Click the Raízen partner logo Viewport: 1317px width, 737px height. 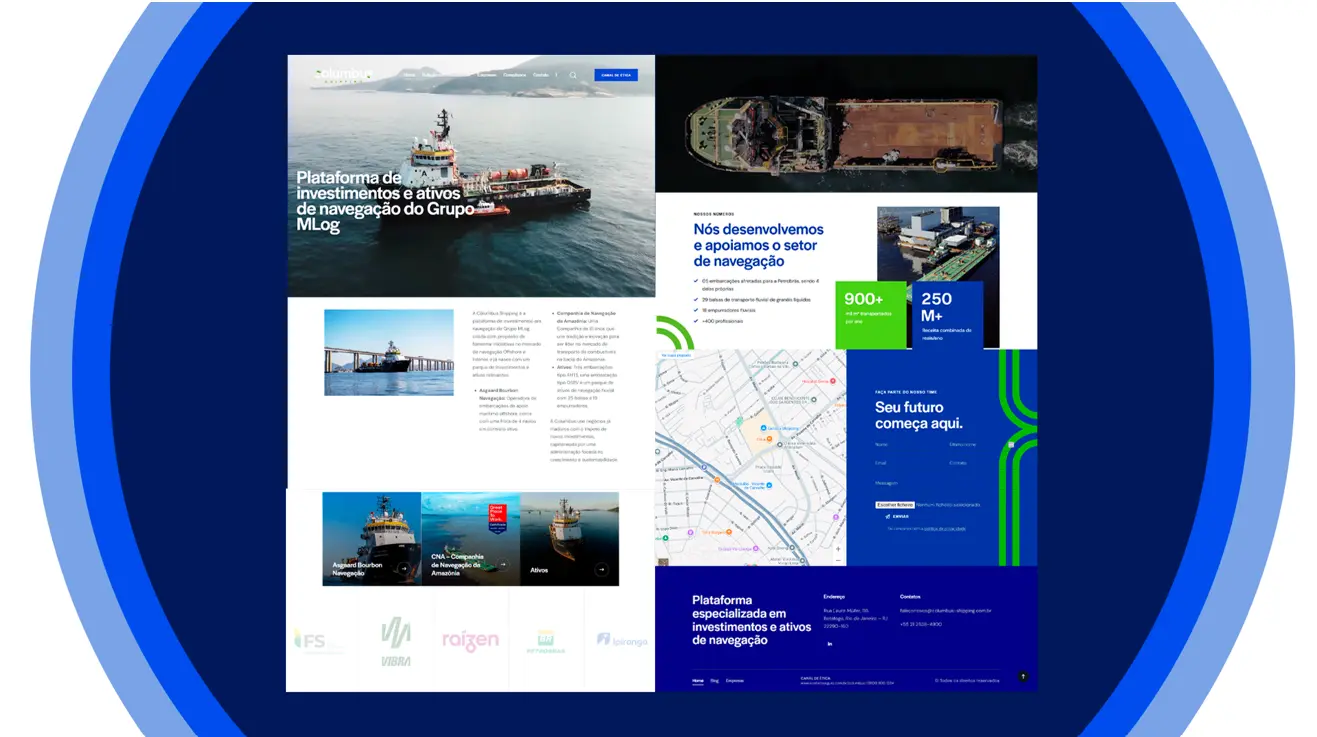[470, 640]
